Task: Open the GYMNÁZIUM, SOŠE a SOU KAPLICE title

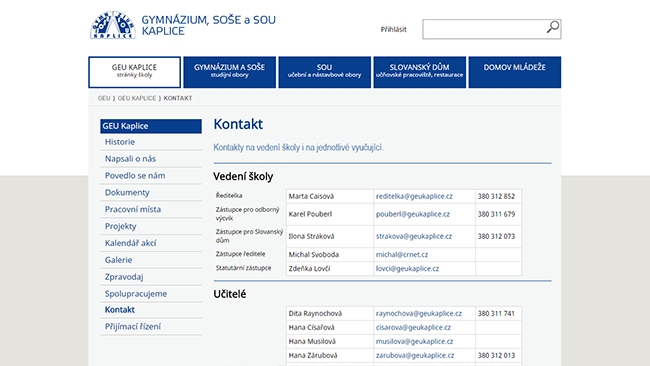Action: click(209, 25)
